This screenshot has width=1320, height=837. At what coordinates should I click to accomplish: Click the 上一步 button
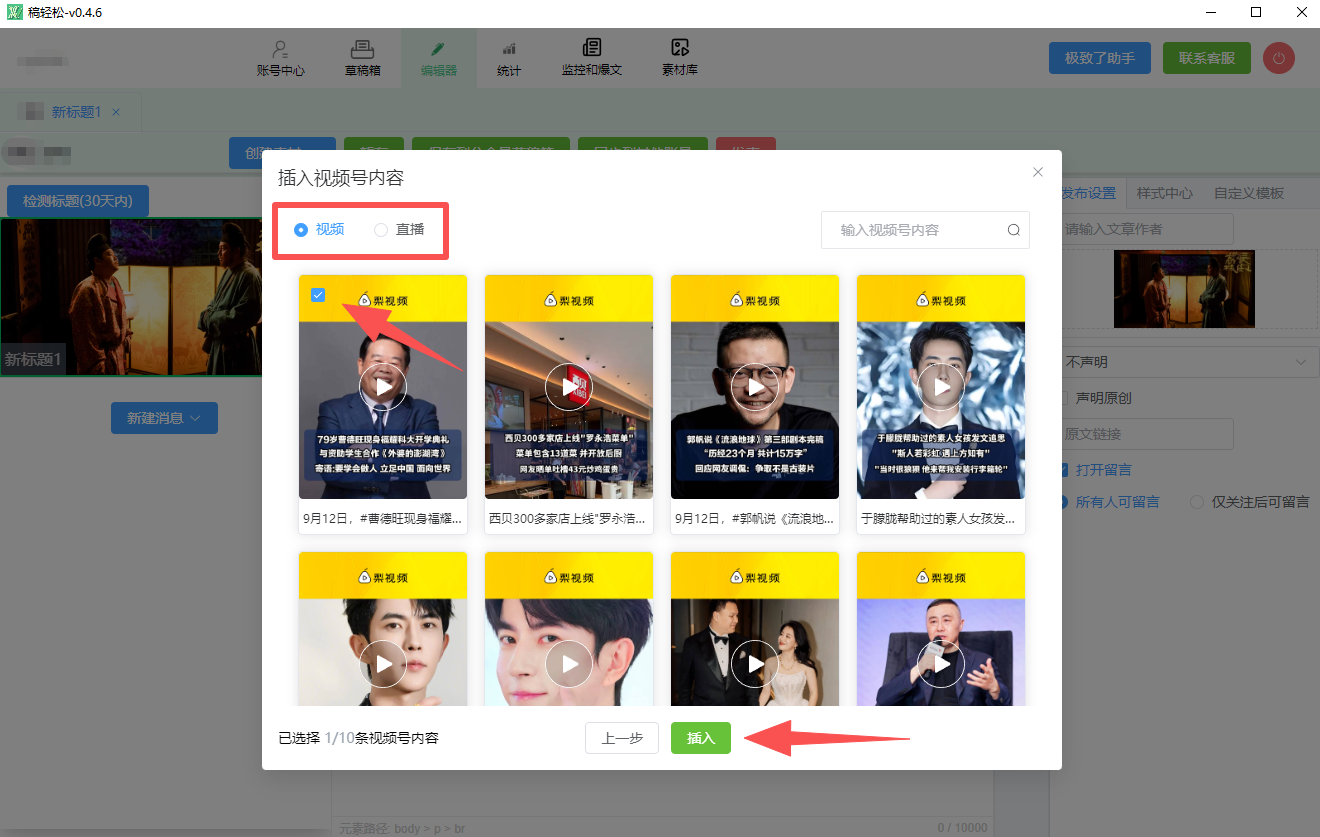coord(622,738)
